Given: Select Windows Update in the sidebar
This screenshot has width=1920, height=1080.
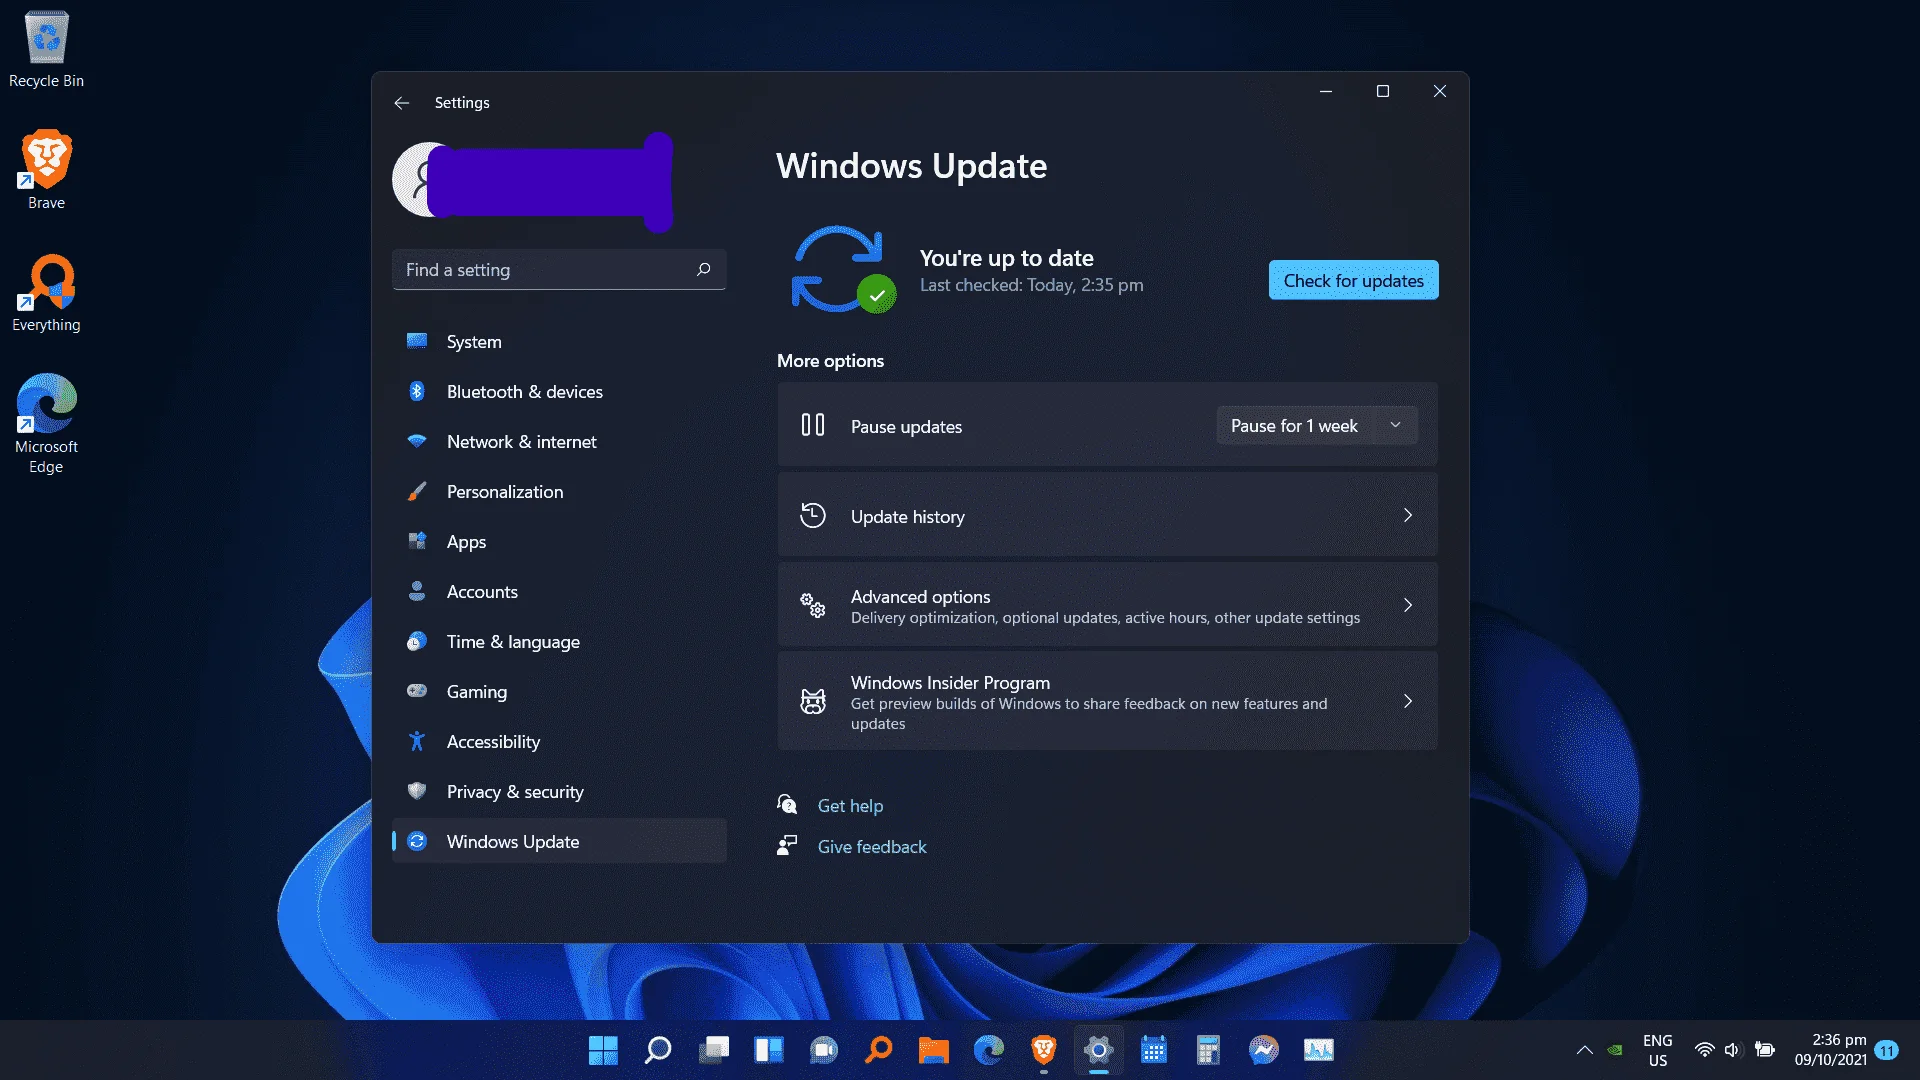Looking at the screenshot, I should [x=559, y=842].
